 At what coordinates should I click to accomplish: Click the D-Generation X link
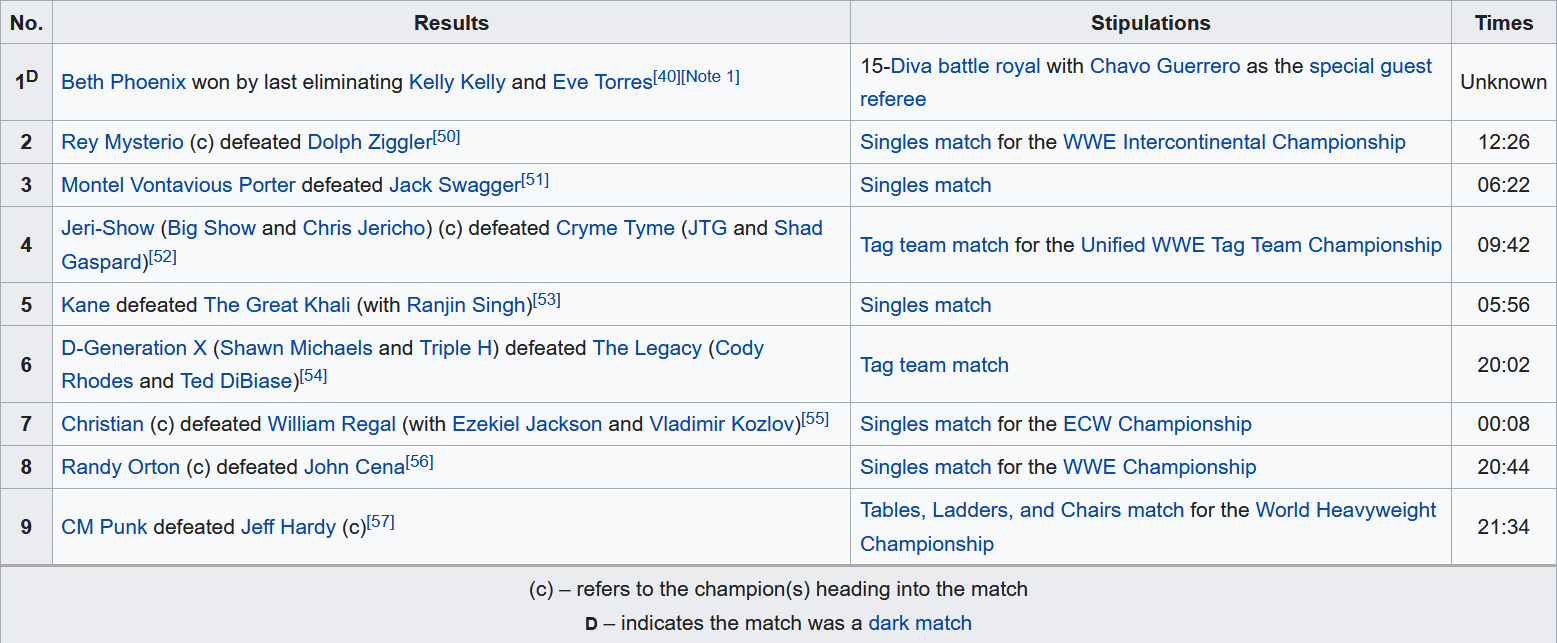[134, 348]
